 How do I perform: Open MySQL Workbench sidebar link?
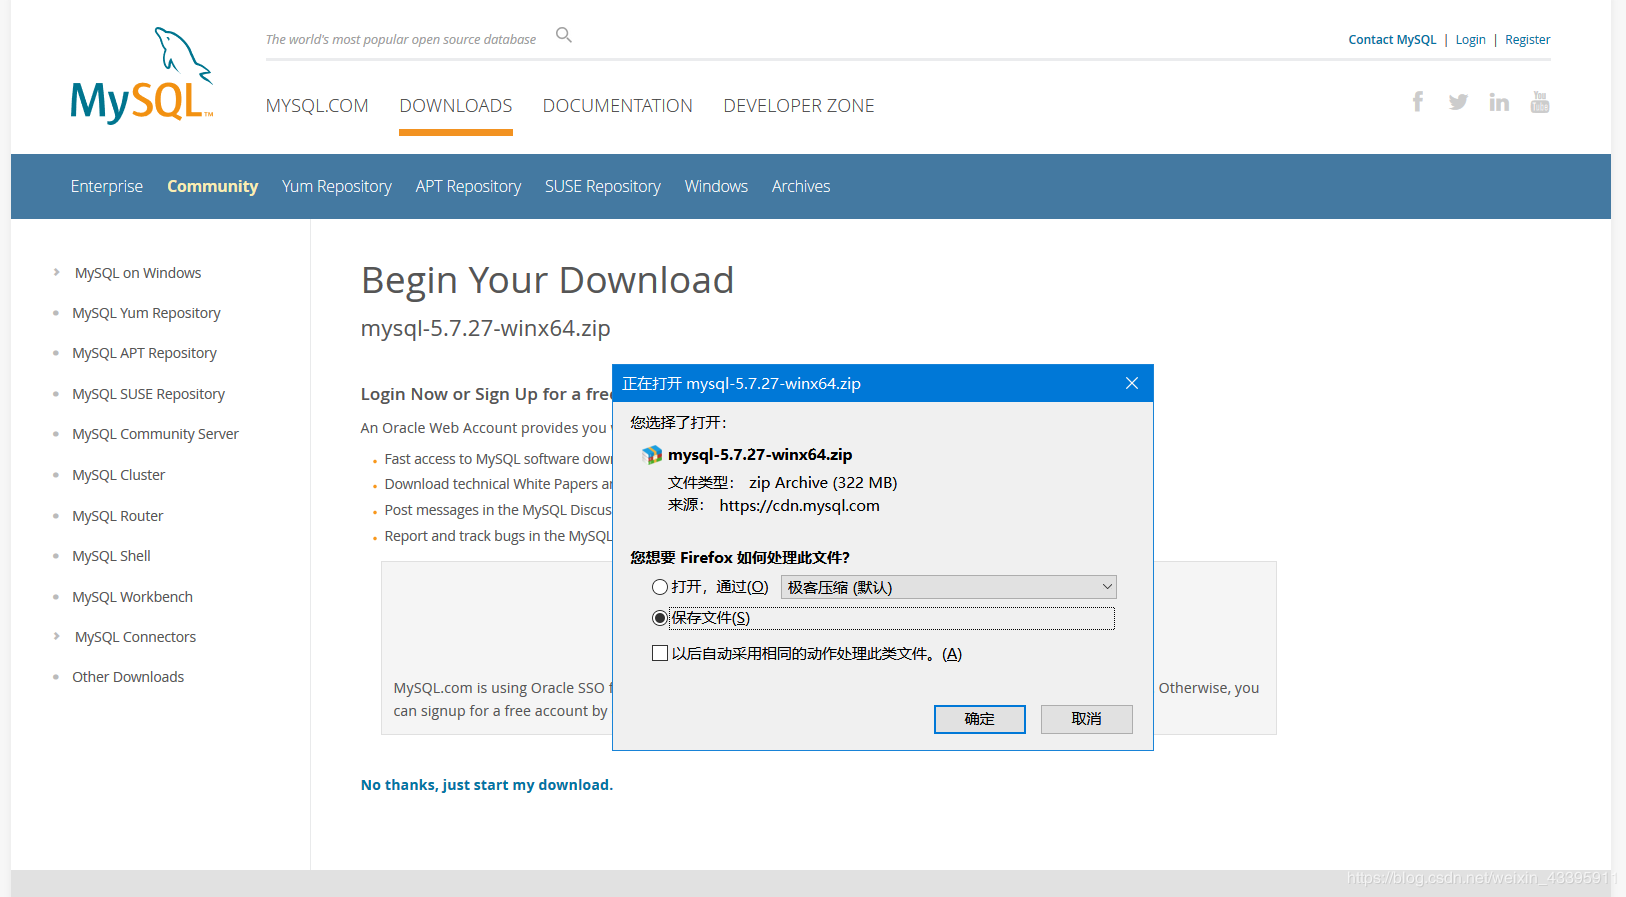click(132, 597)
